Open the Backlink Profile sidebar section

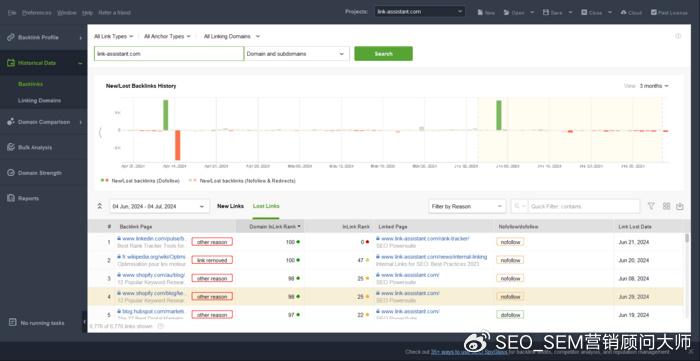tap(44, 37)
